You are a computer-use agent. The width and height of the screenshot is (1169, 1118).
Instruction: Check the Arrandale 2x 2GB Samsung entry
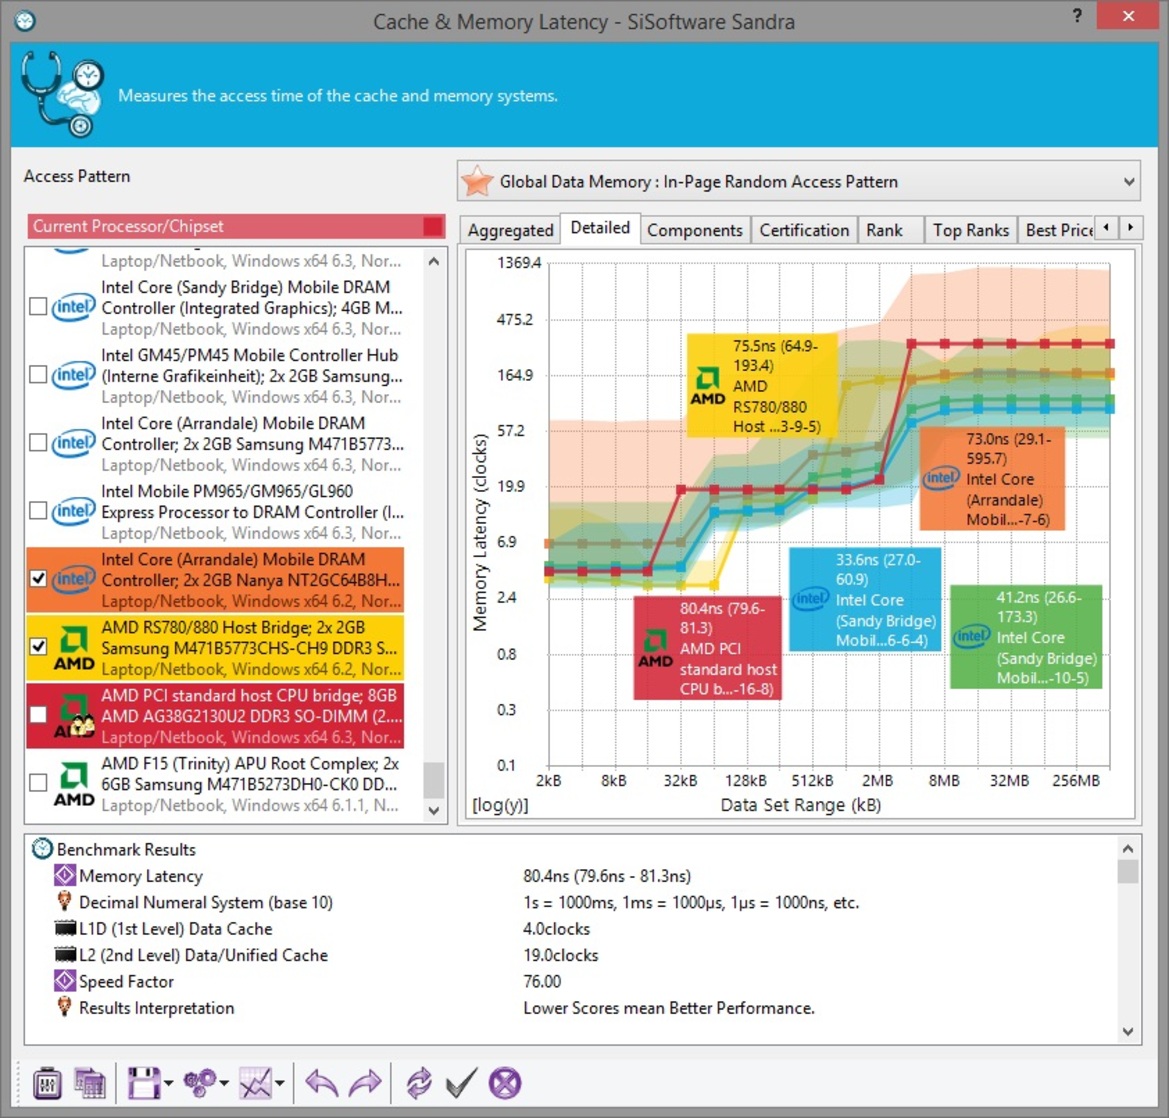point(38,443)
